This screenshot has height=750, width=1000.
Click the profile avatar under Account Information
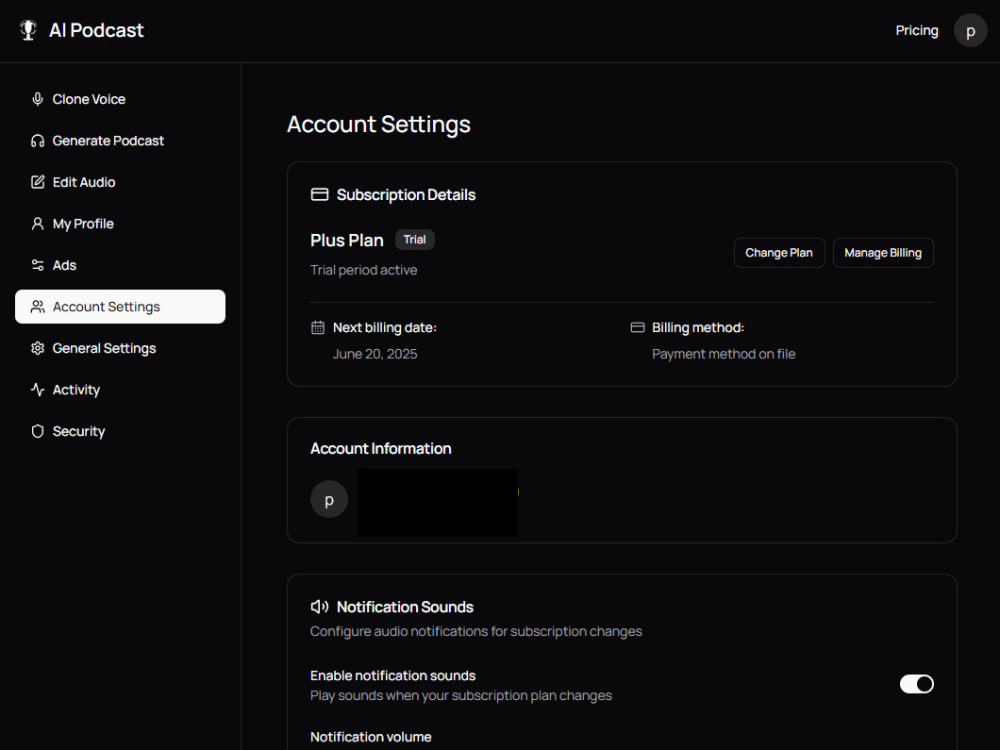329,499
